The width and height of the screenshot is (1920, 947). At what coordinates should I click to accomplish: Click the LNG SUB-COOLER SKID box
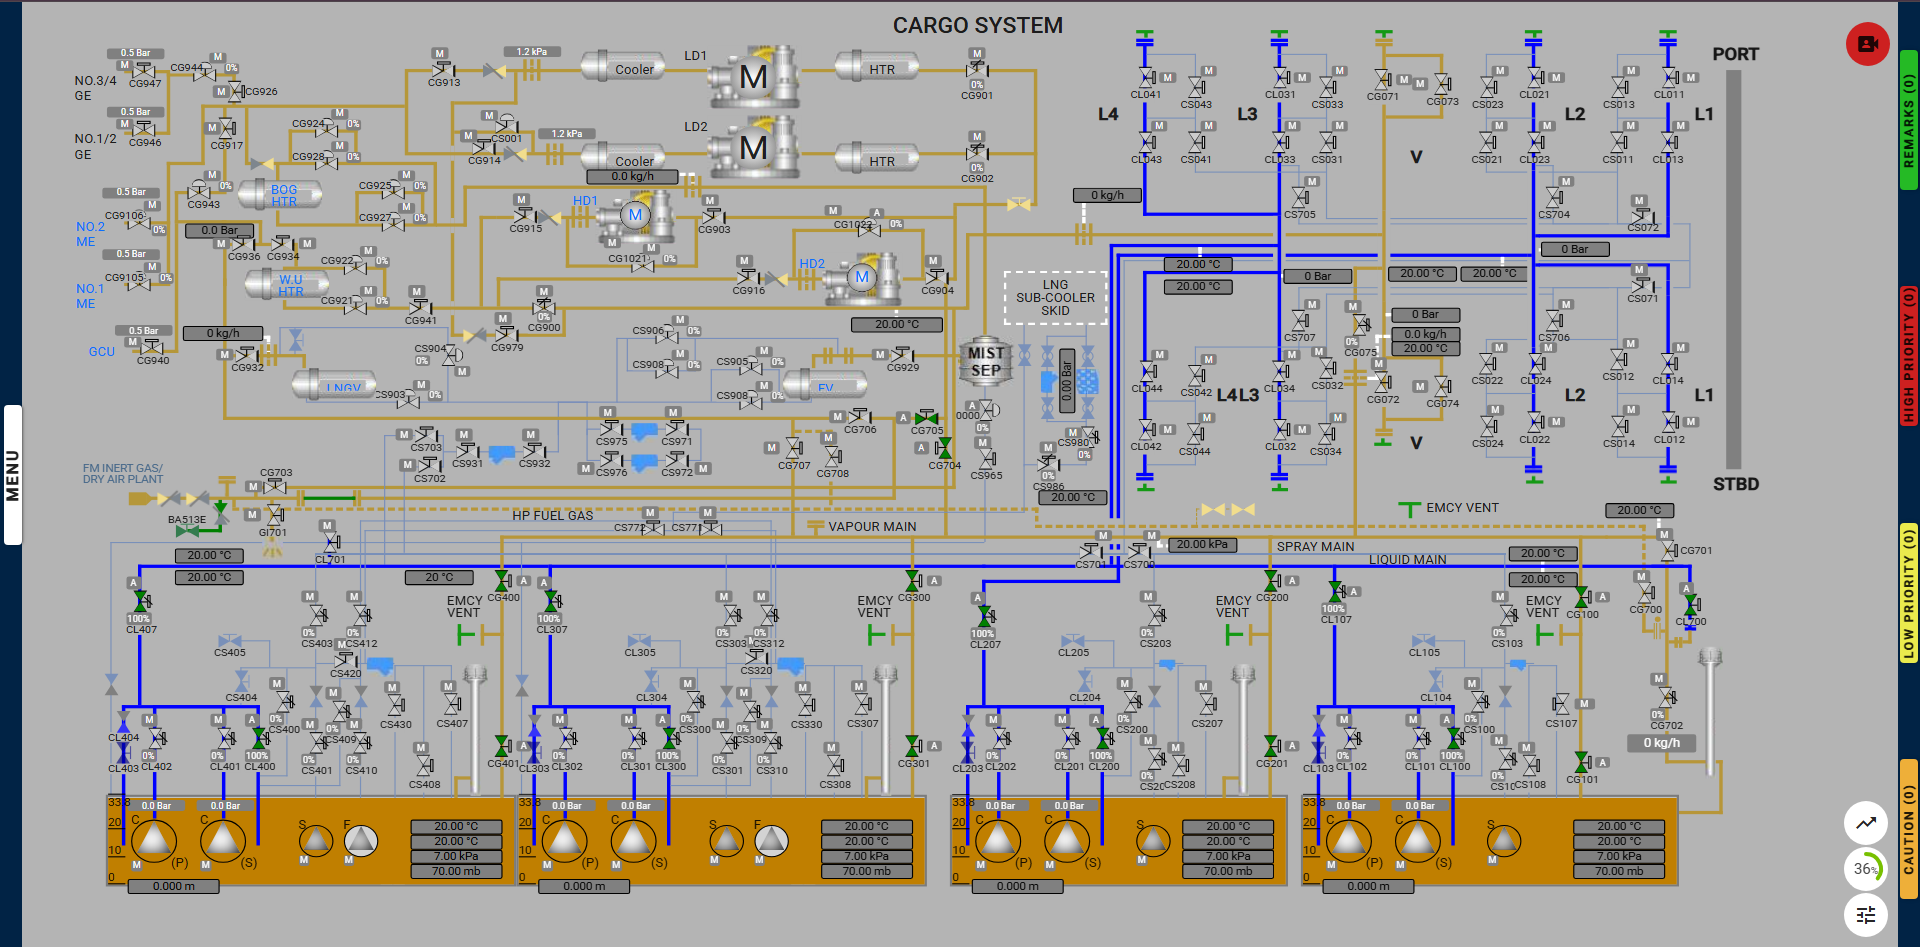pos(1055,298)
